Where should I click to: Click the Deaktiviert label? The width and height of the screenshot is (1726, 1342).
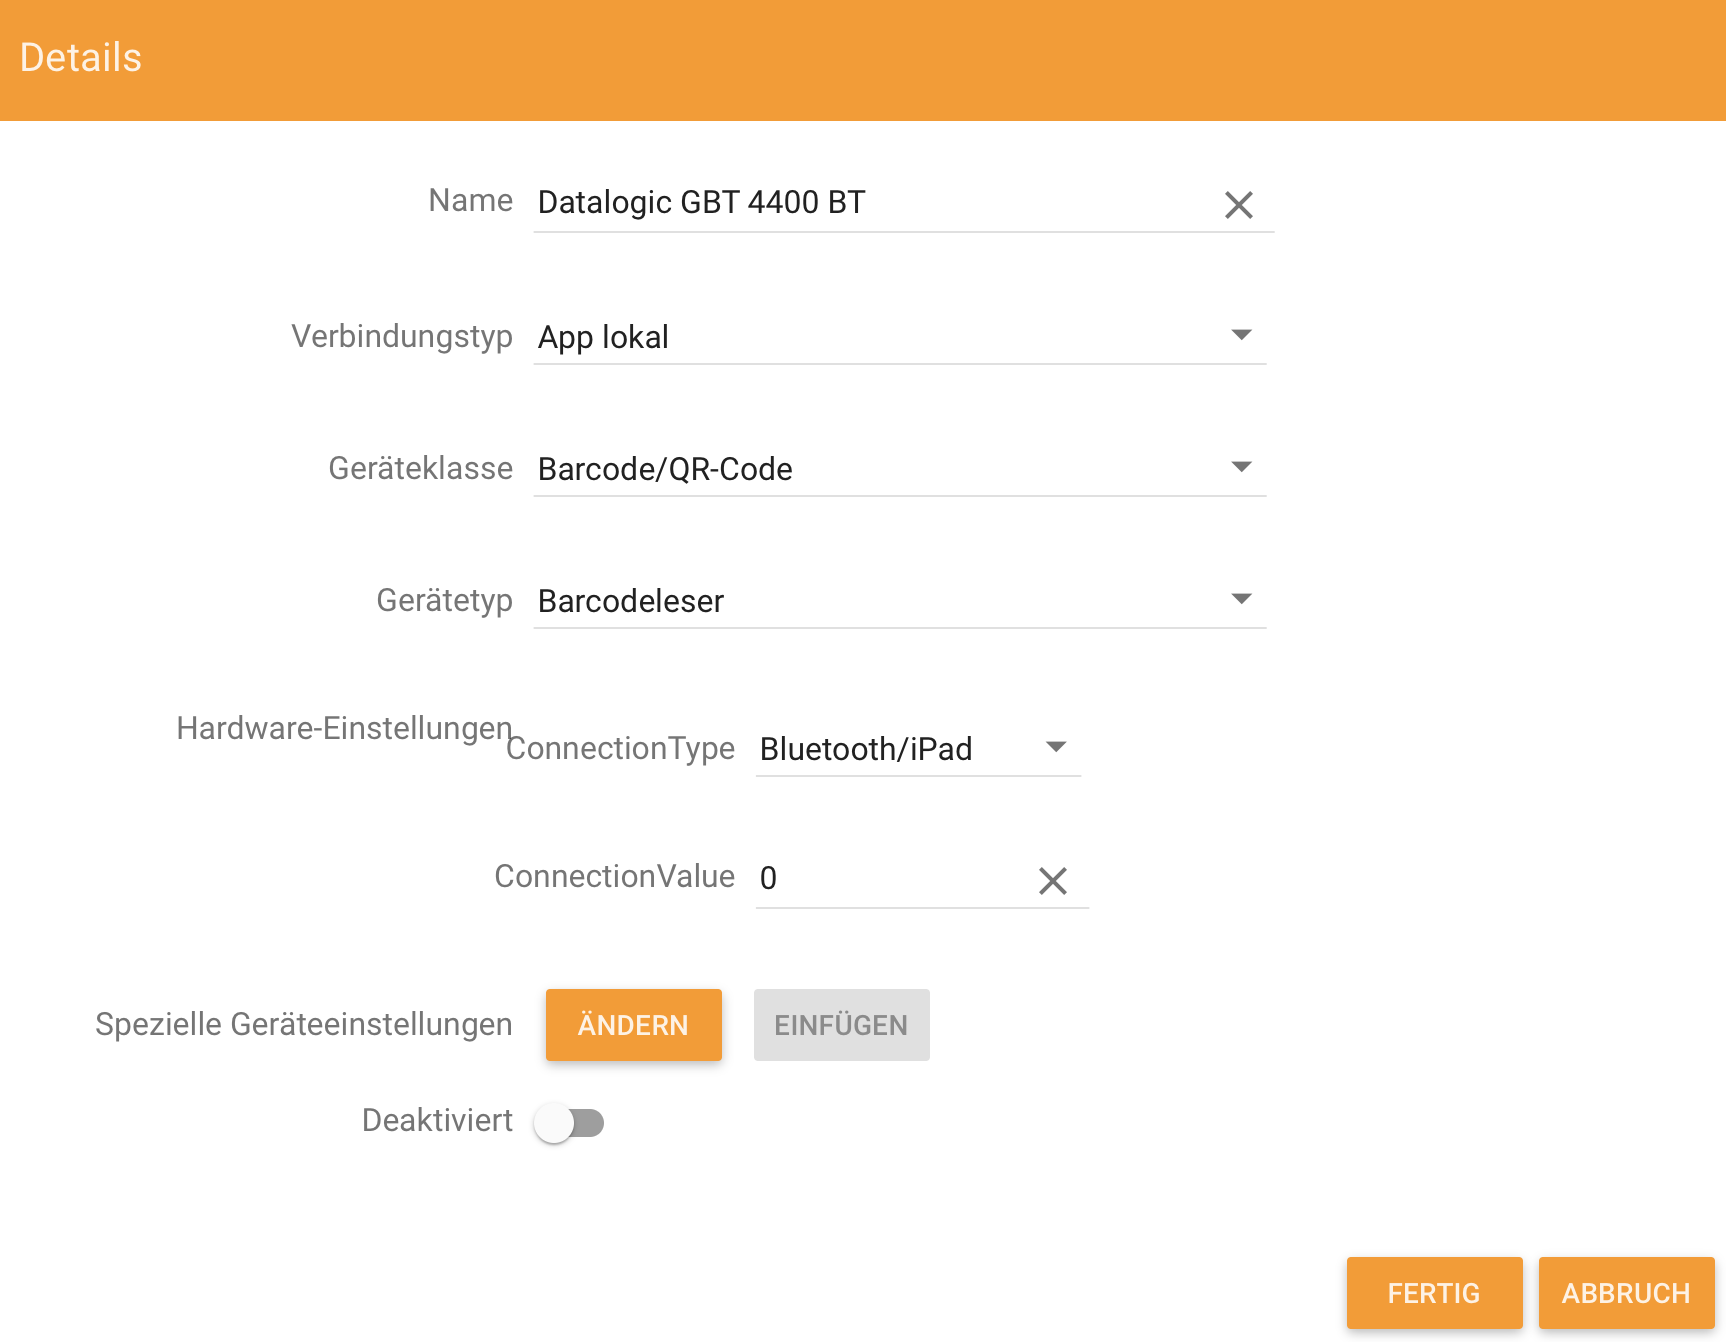point(437,1120)
